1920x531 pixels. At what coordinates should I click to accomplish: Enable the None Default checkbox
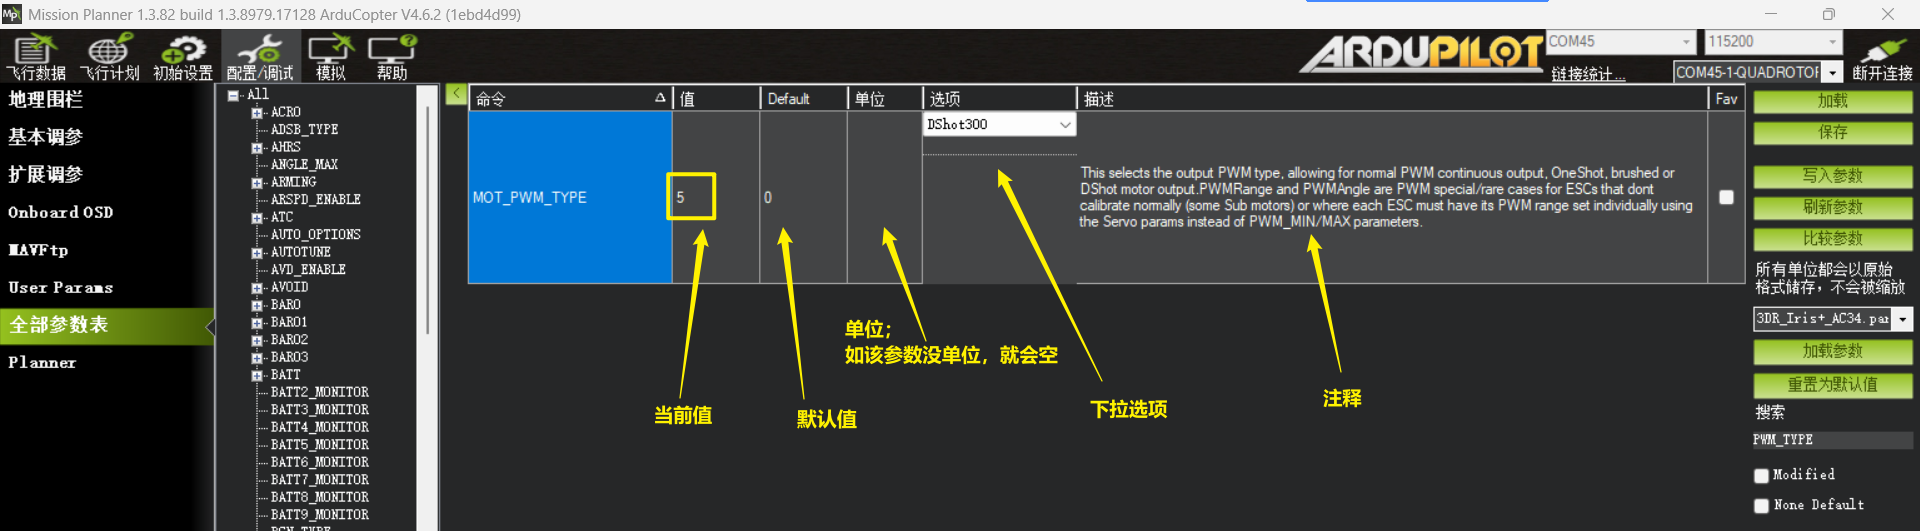[1762, 506]
